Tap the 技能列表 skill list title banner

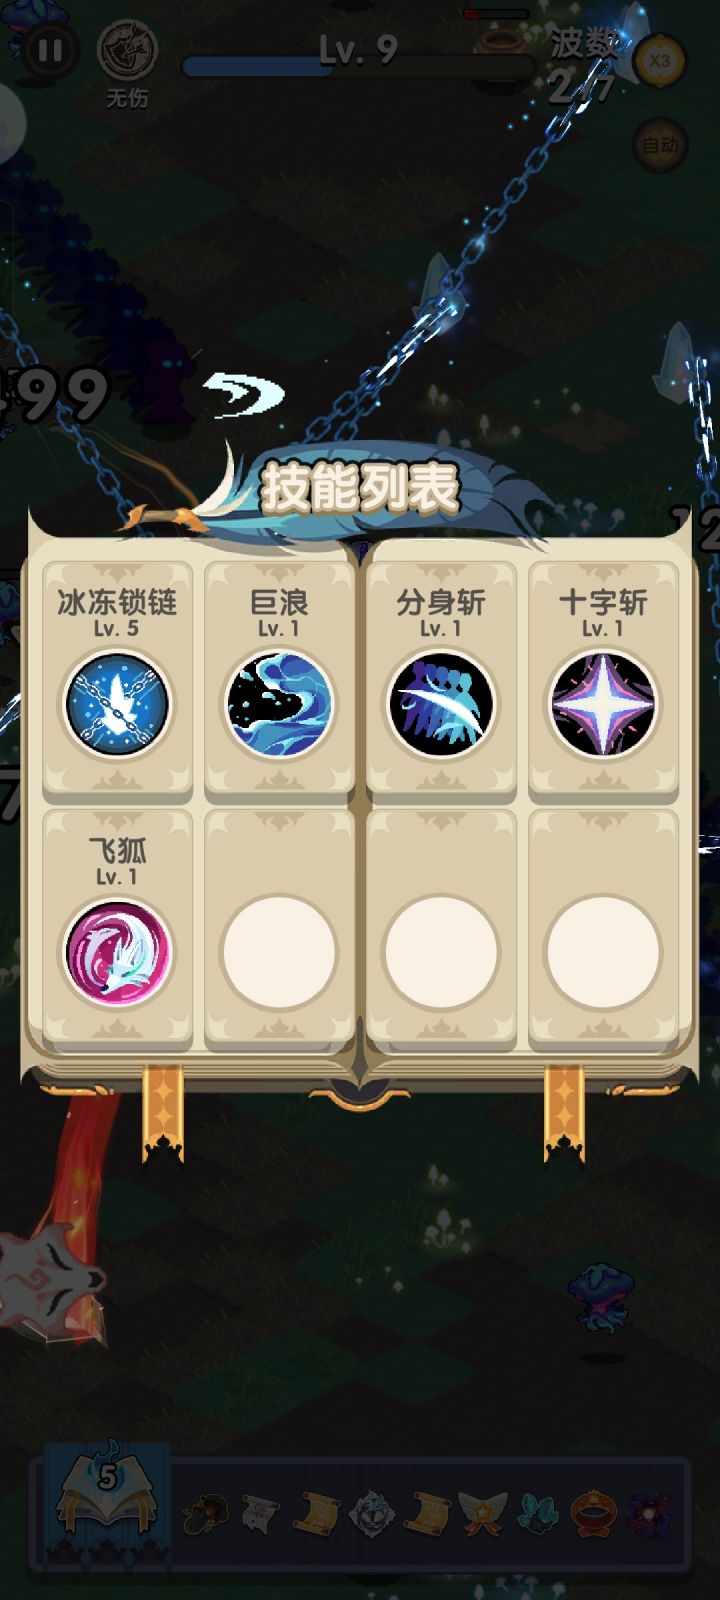coord(360,487)
